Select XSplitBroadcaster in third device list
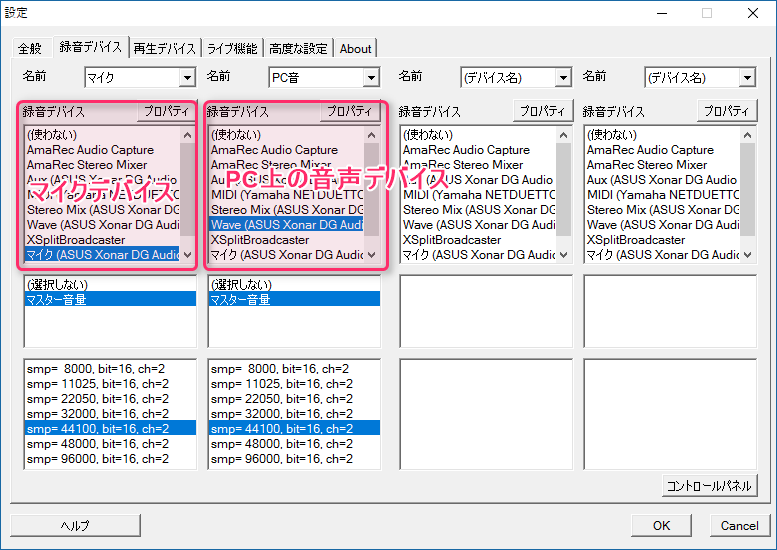This screenshot has height=550, width=777. point(478,240)
